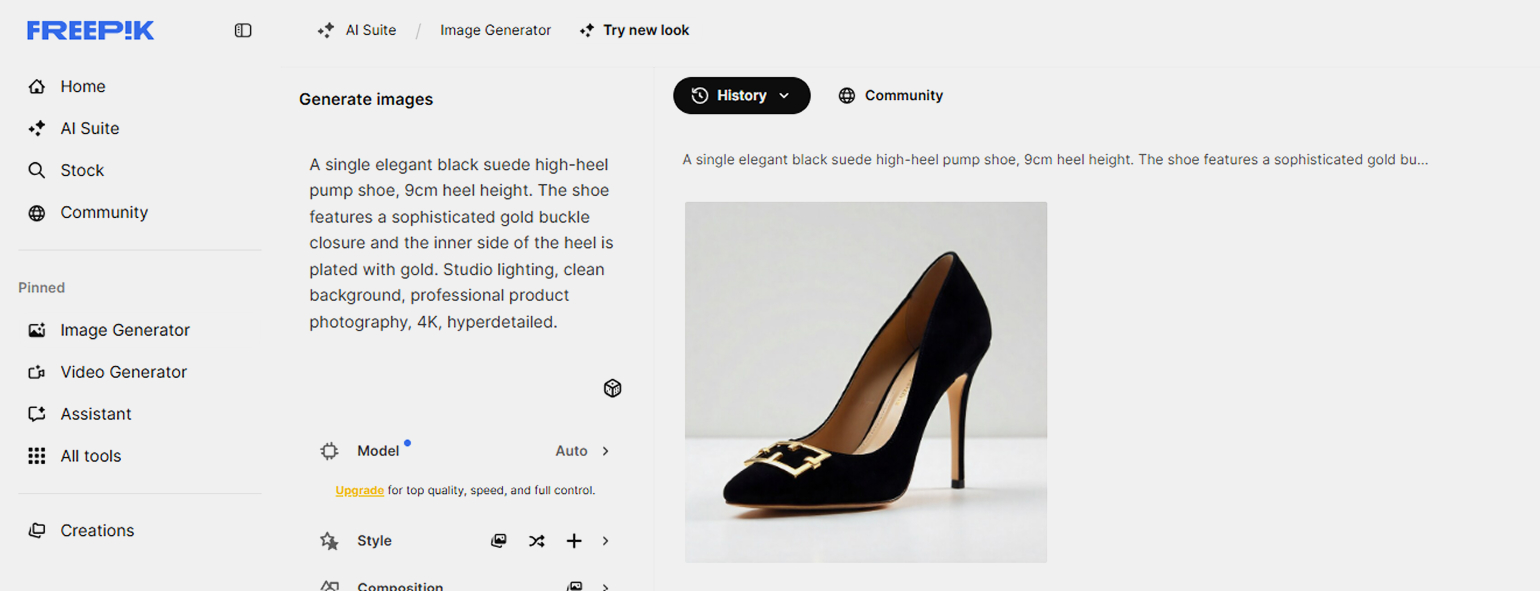The image size is (1540, 591).
Task: Click the image reference icon in the Composition row
Action: (574, 586)
